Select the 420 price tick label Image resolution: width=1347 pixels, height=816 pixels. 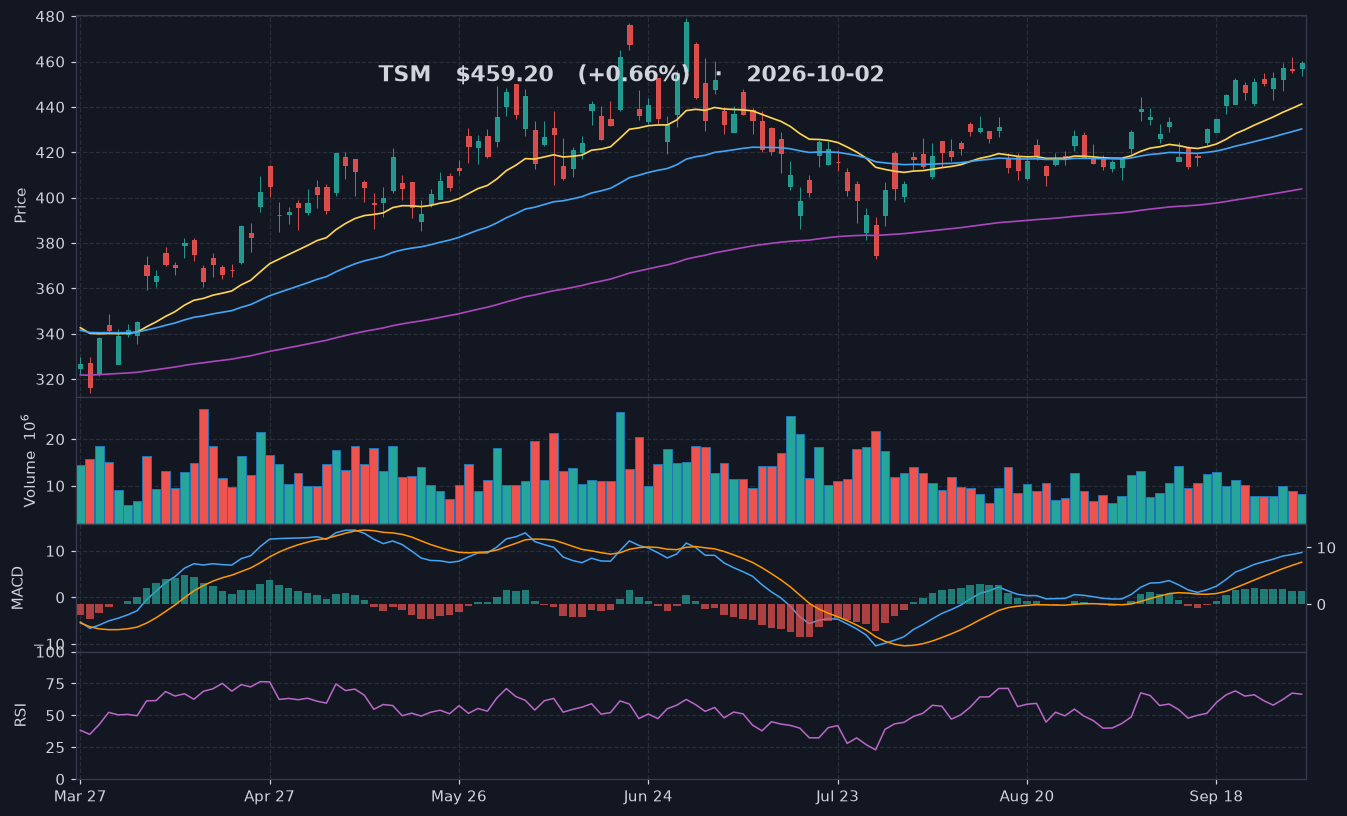(x=50, y=153)
